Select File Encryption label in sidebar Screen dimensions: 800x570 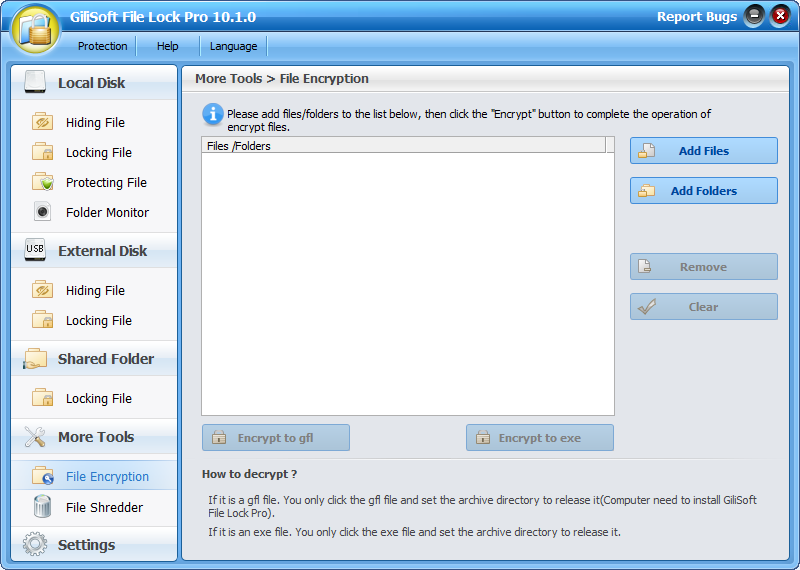tap(107, 477)
